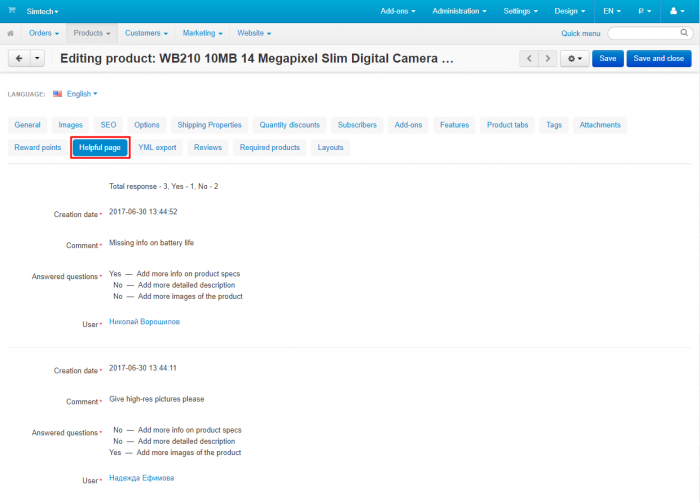This screenshot has width=700, height=503.
Task: Open the user account menu icon
Action: 677,11
